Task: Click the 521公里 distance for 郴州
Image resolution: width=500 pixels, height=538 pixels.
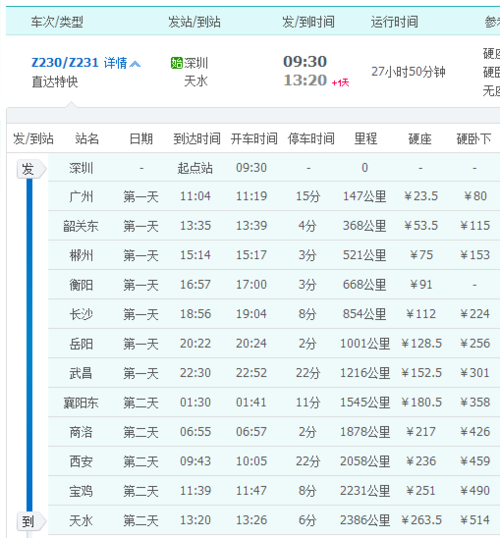Action: click(364, 255)
